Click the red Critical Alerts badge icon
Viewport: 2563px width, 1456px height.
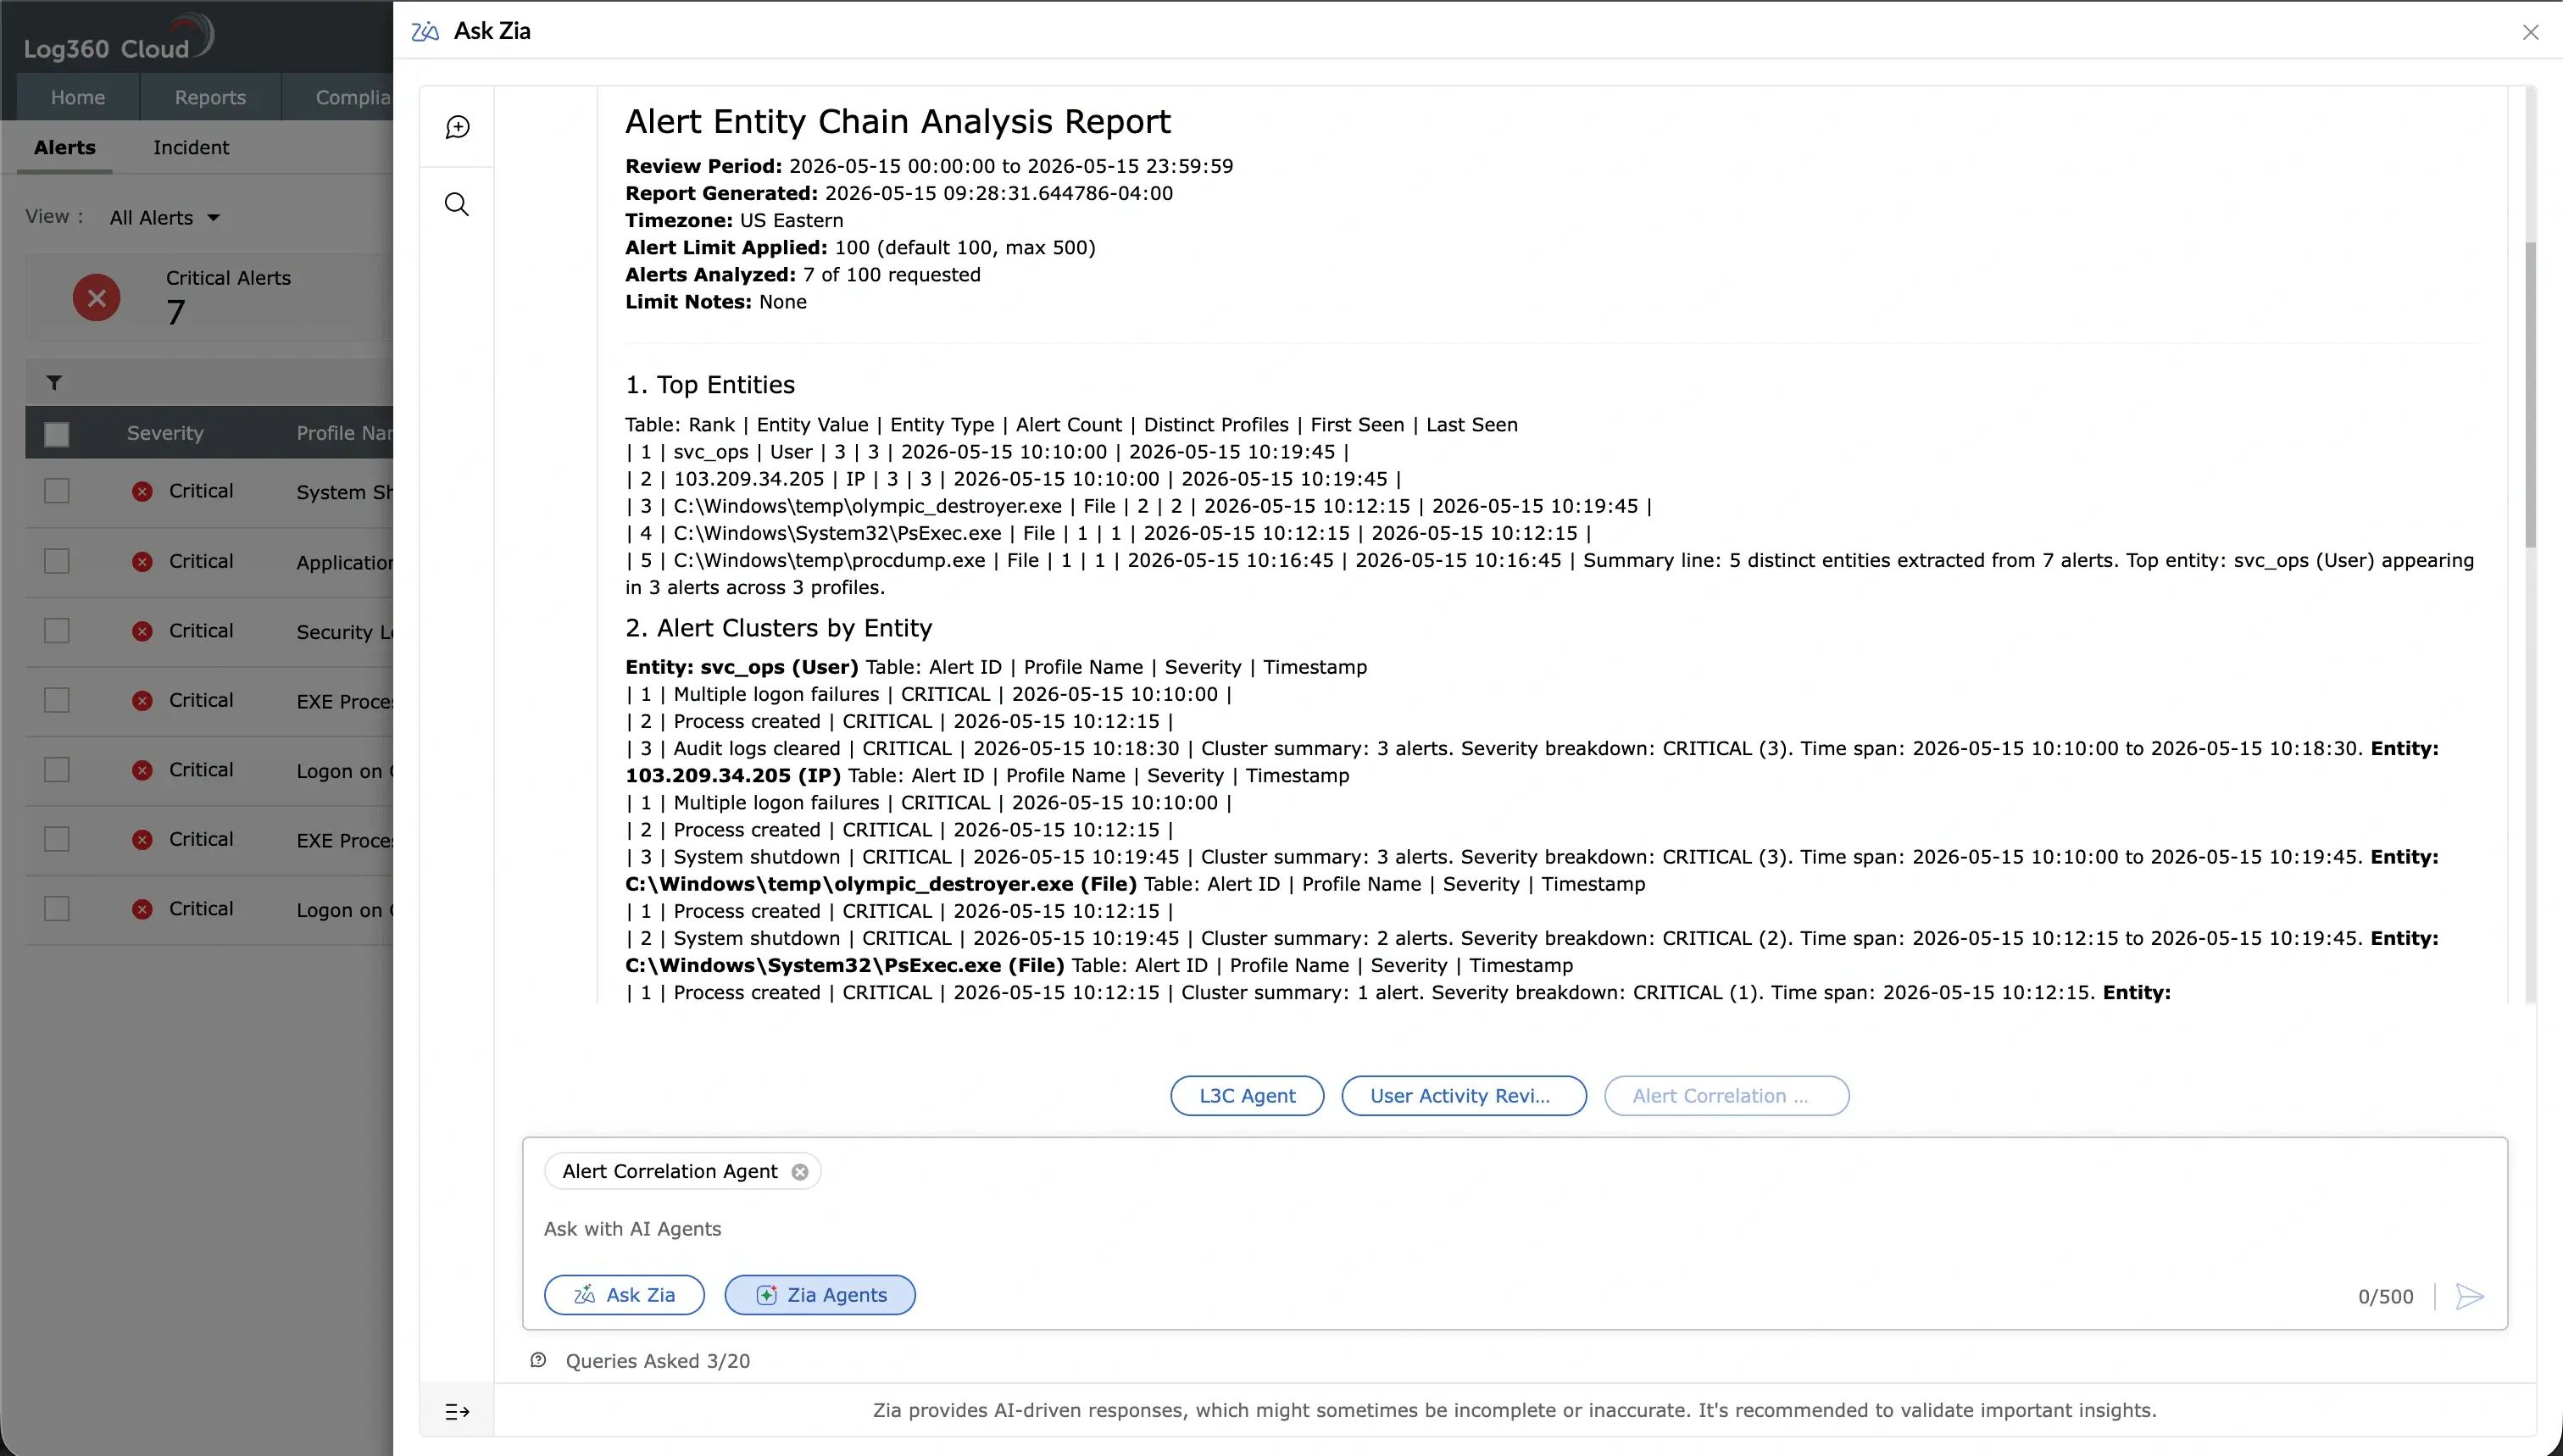coord(96,297)
